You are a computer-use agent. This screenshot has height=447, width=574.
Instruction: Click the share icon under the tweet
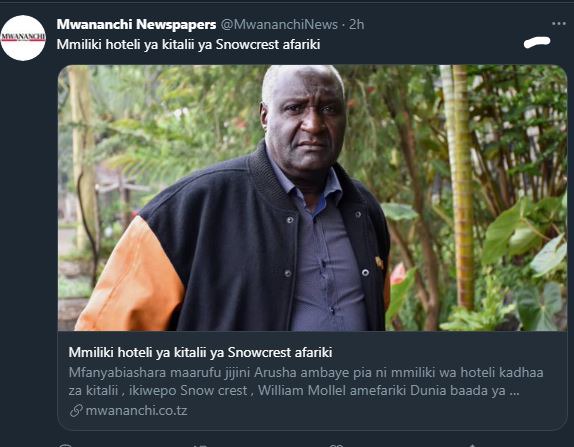point(472,445)
